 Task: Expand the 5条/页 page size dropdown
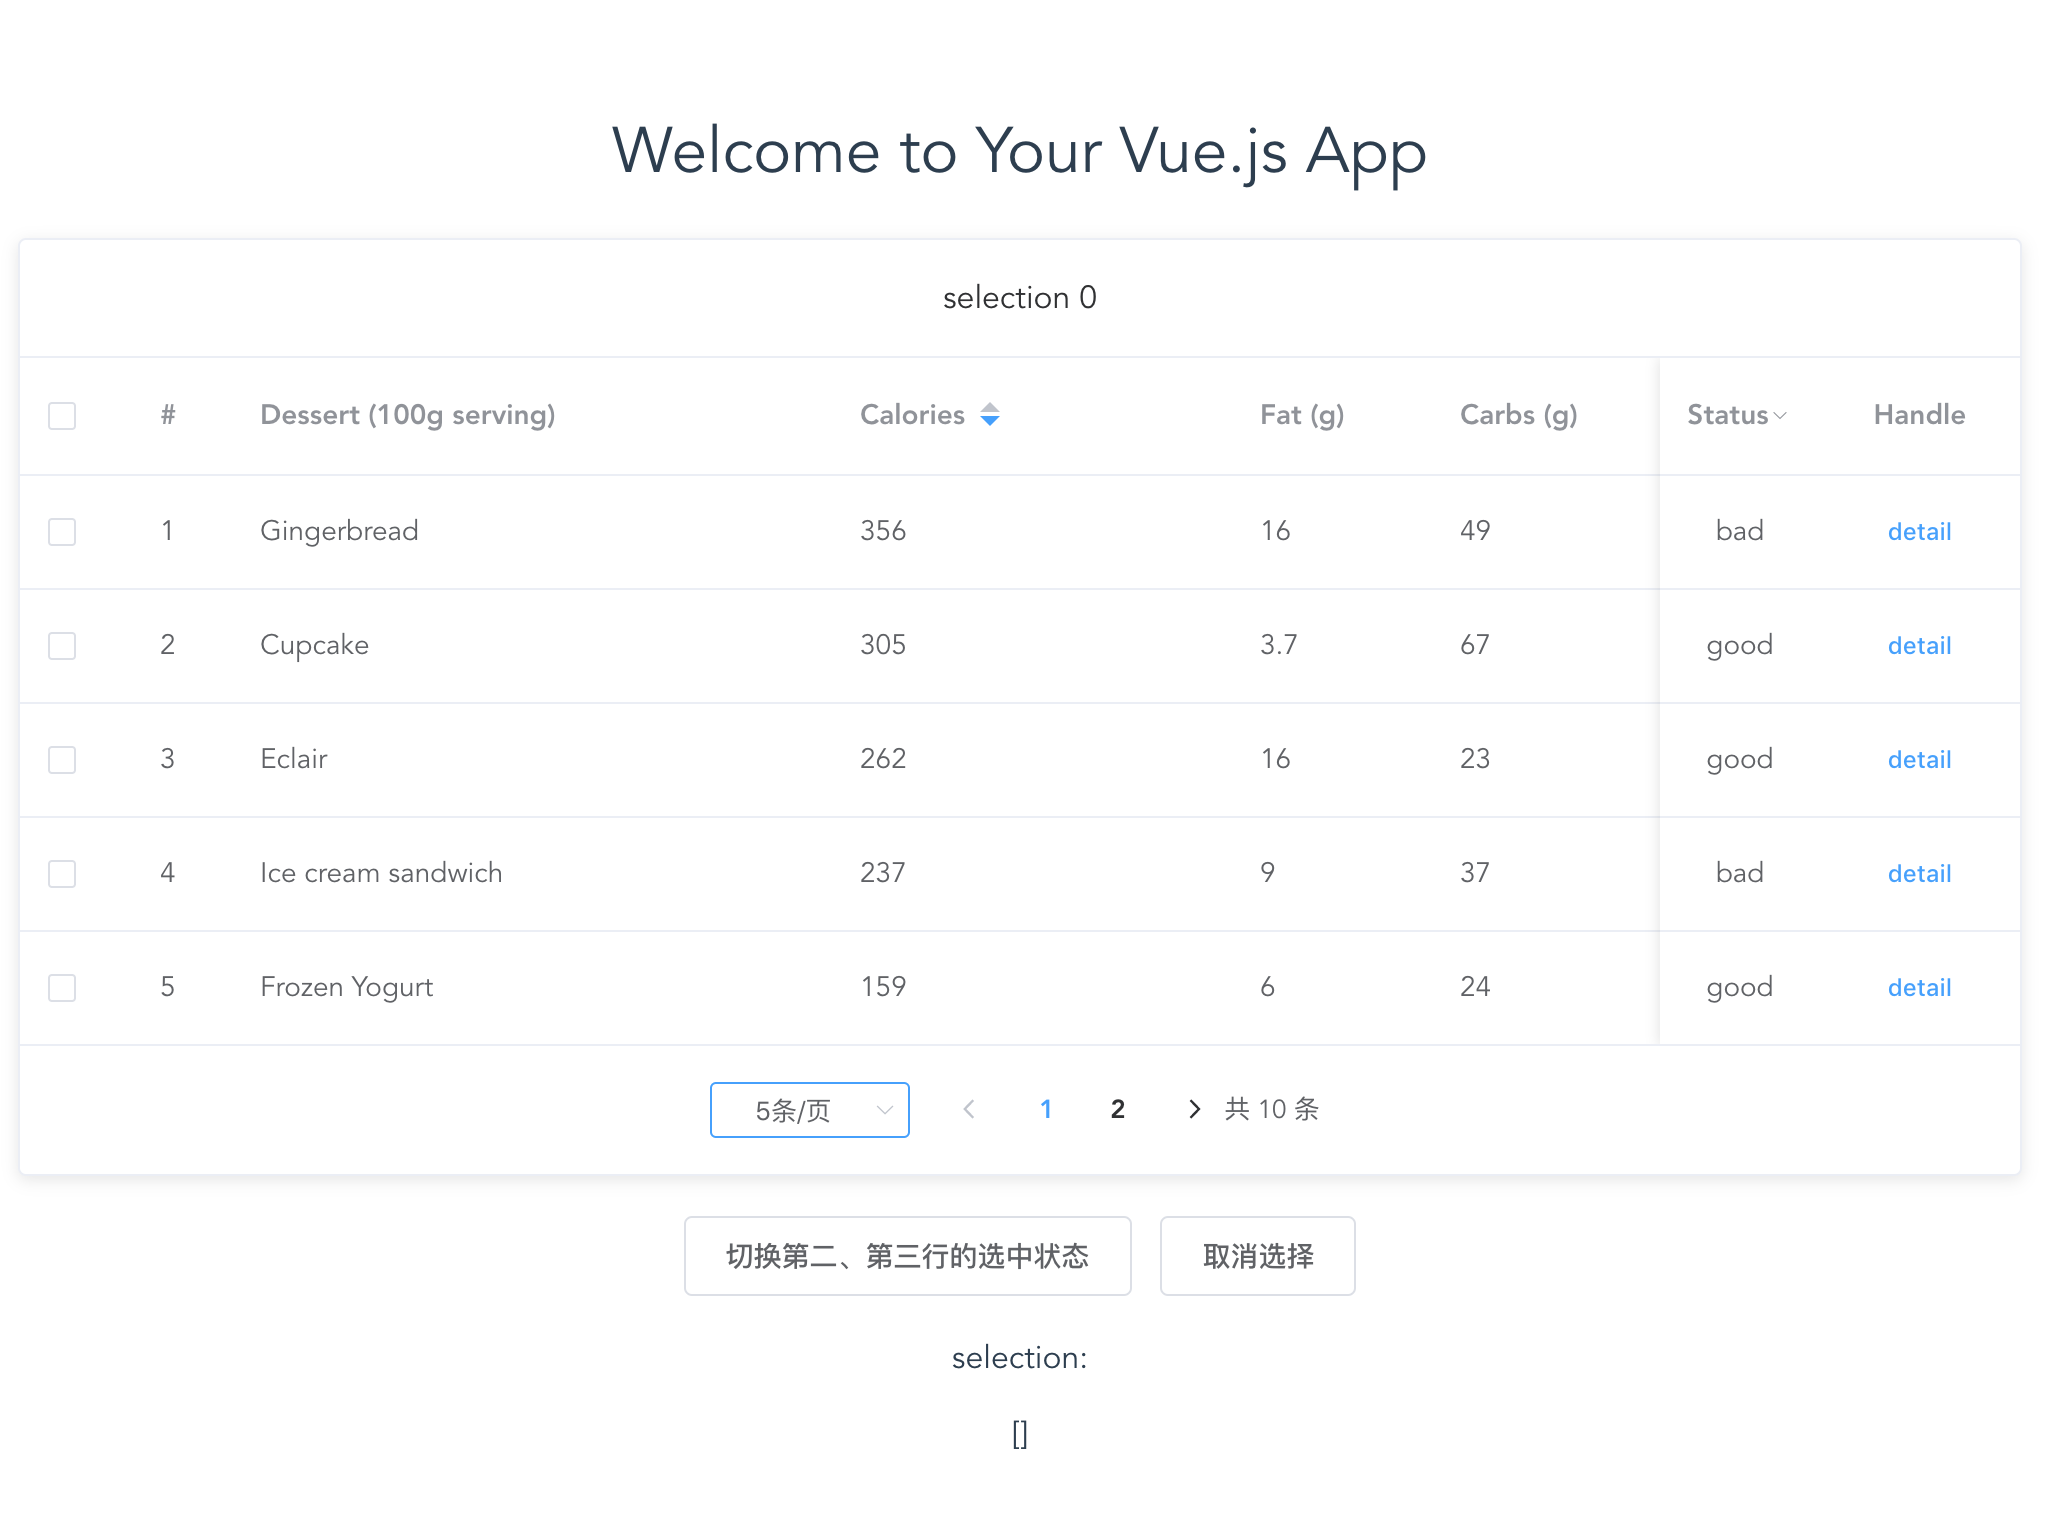(809, 1110)
